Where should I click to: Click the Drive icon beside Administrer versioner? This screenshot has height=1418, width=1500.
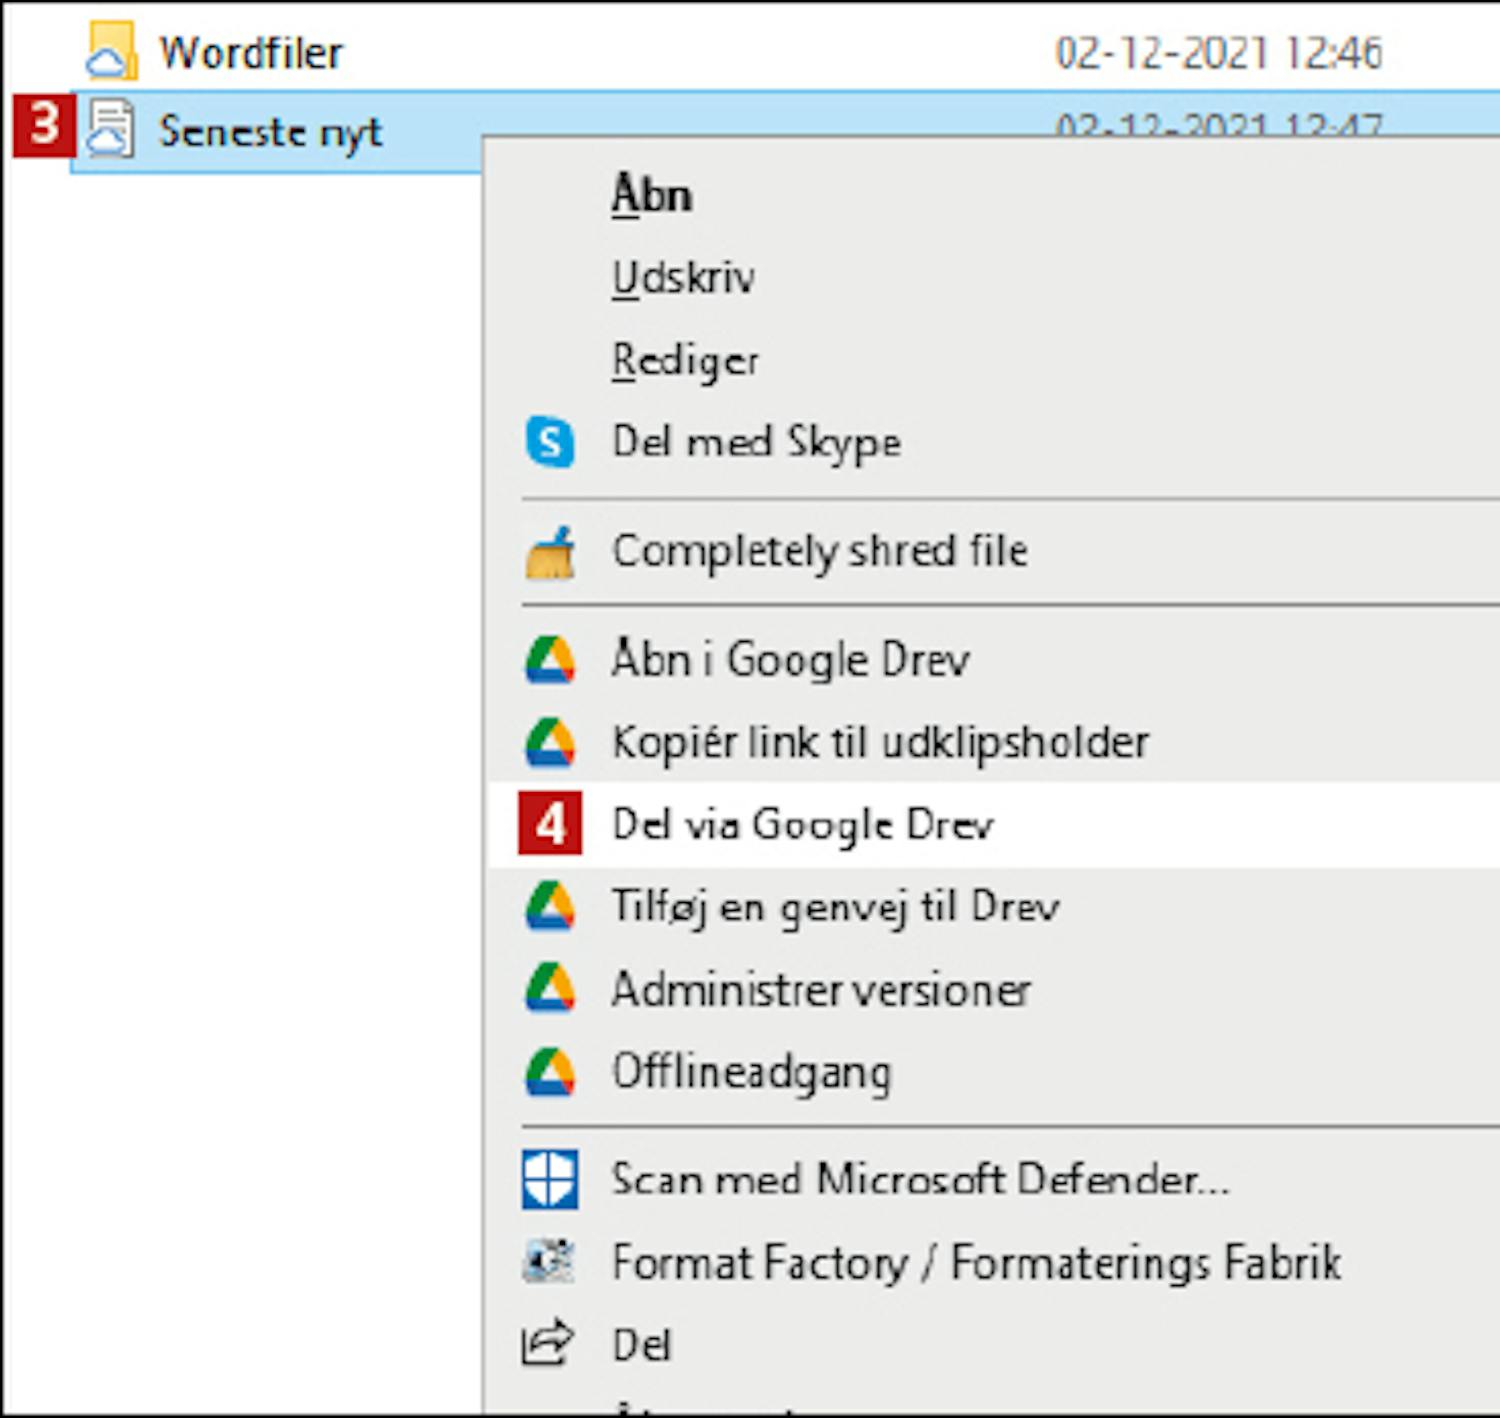550,989
